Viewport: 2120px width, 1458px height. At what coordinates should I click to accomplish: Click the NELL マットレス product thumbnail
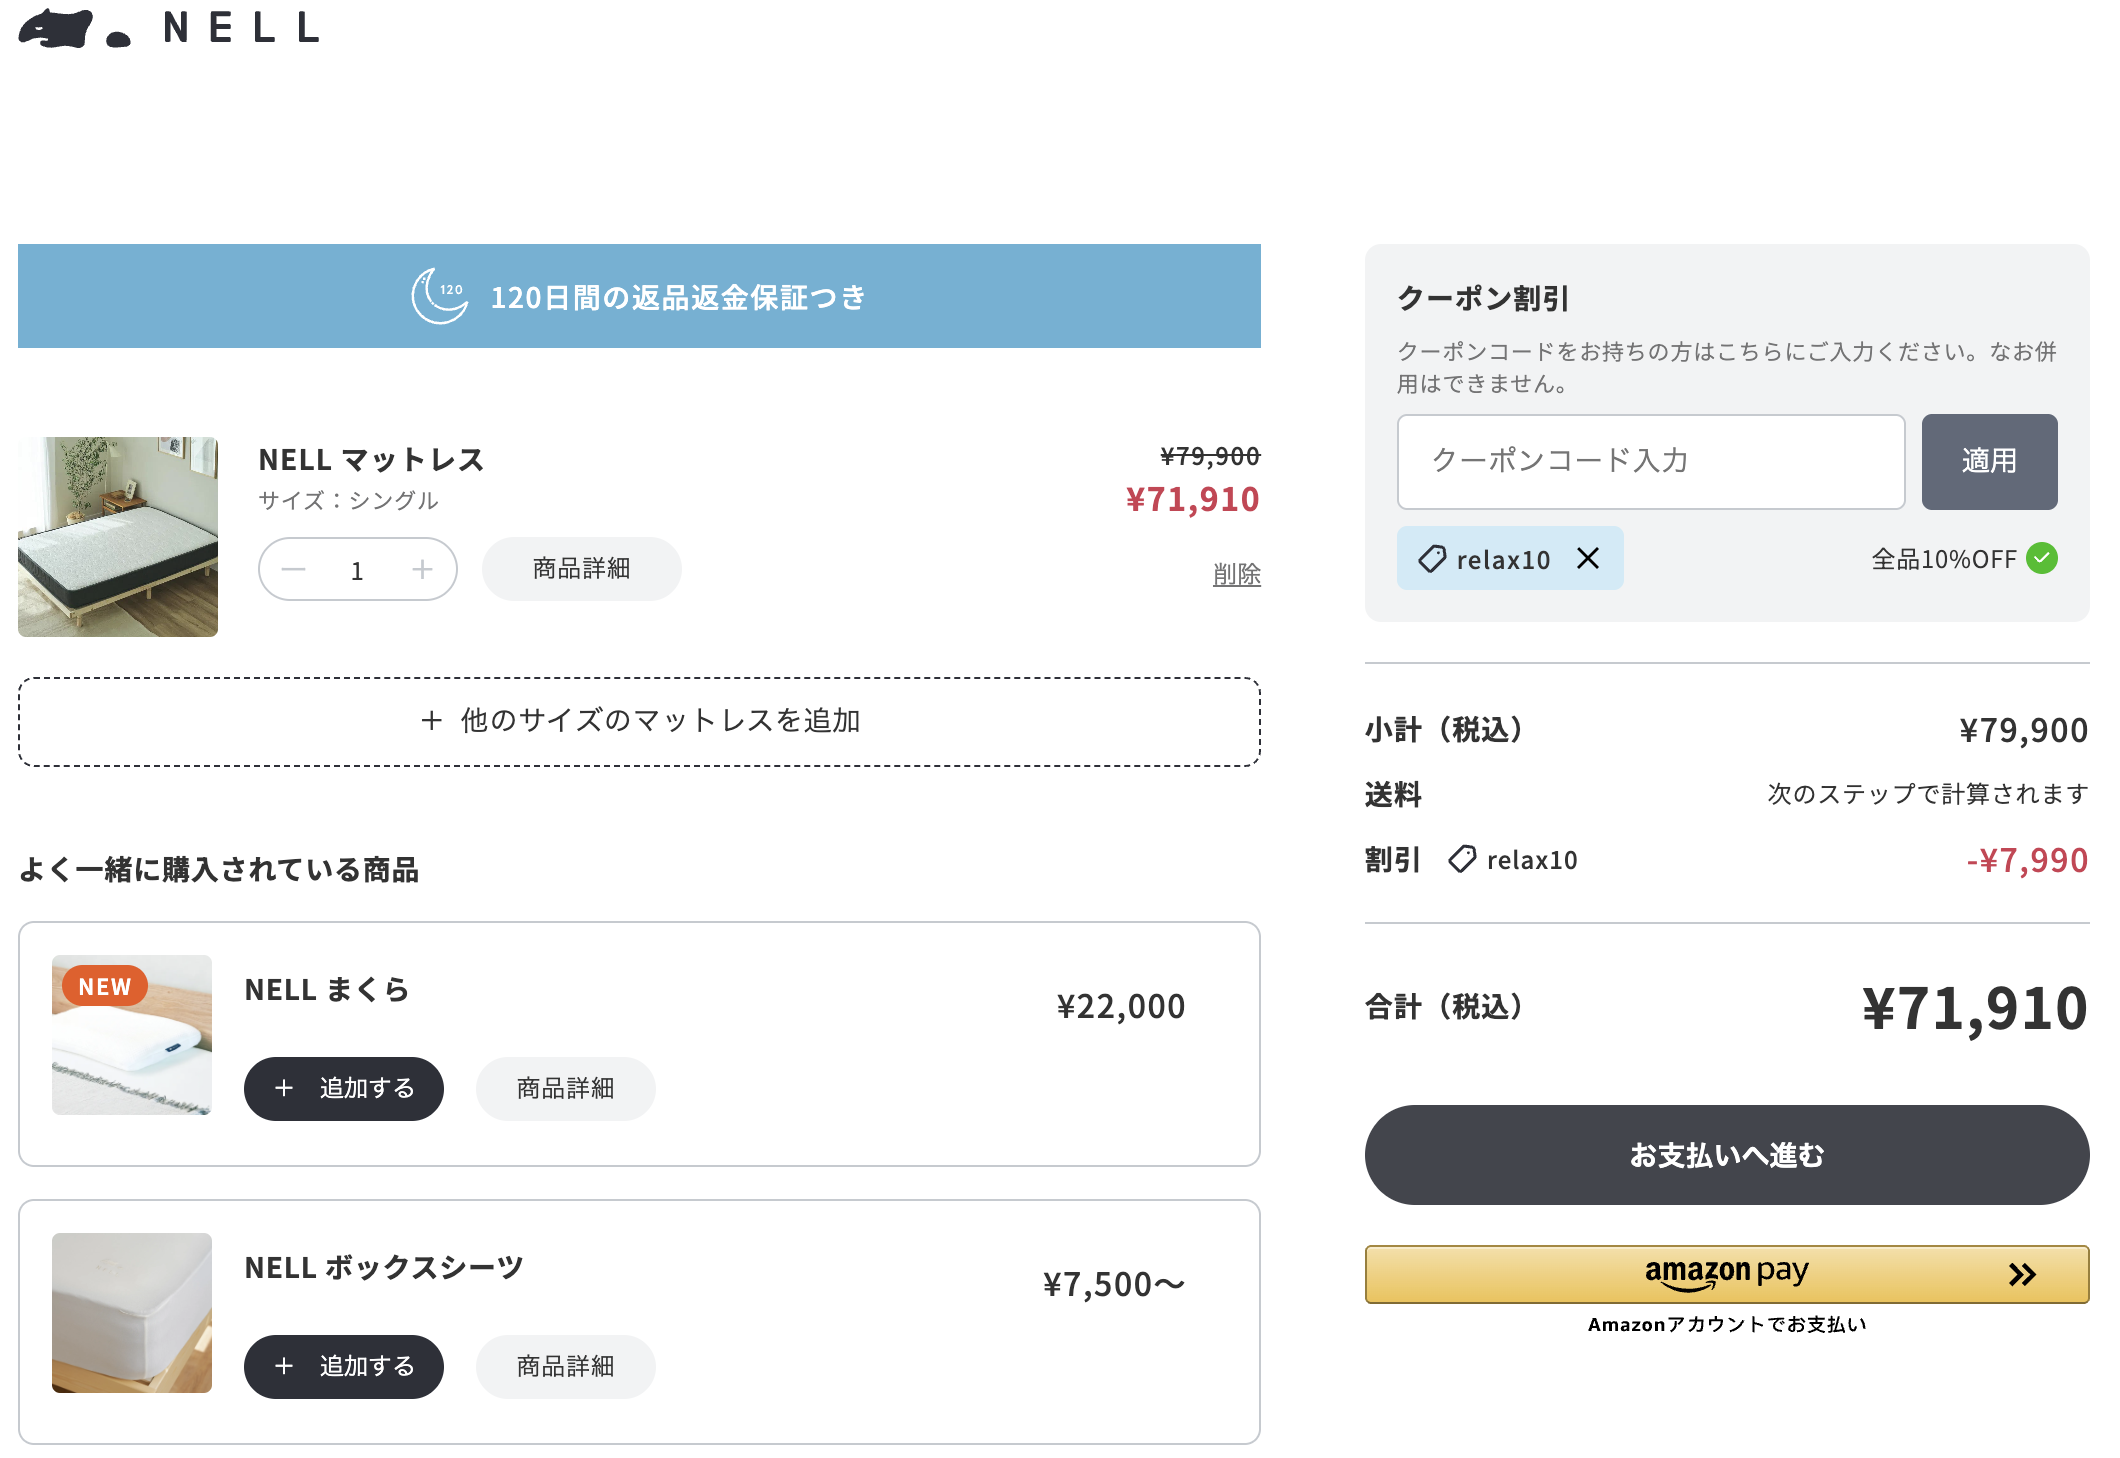pos(118,536)
